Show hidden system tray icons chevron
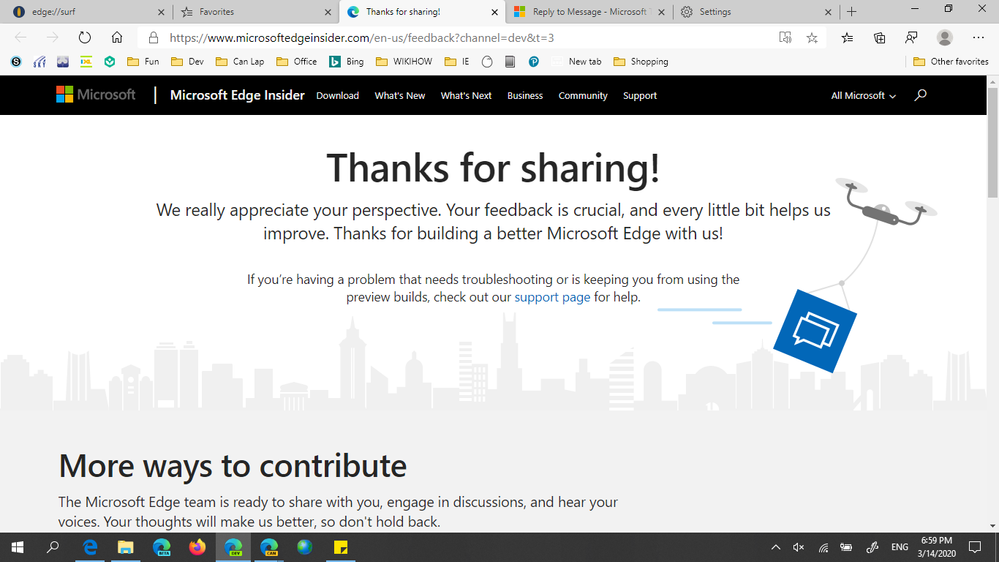 tap(775, 547)
